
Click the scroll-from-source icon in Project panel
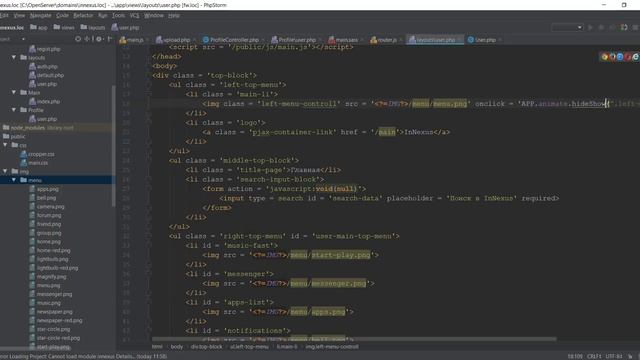point(78,39)
